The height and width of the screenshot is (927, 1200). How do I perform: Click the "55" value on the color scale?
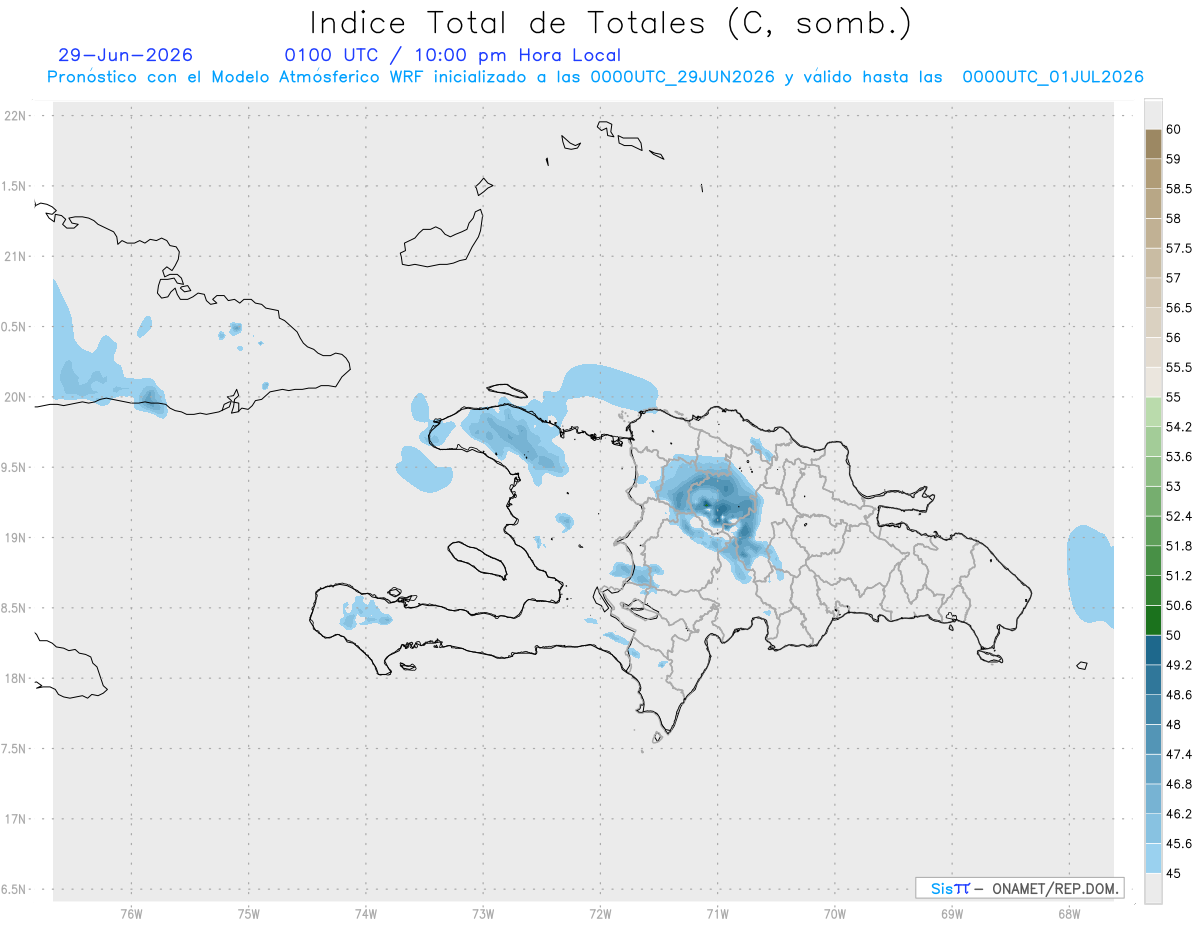tap(1174, 397)
